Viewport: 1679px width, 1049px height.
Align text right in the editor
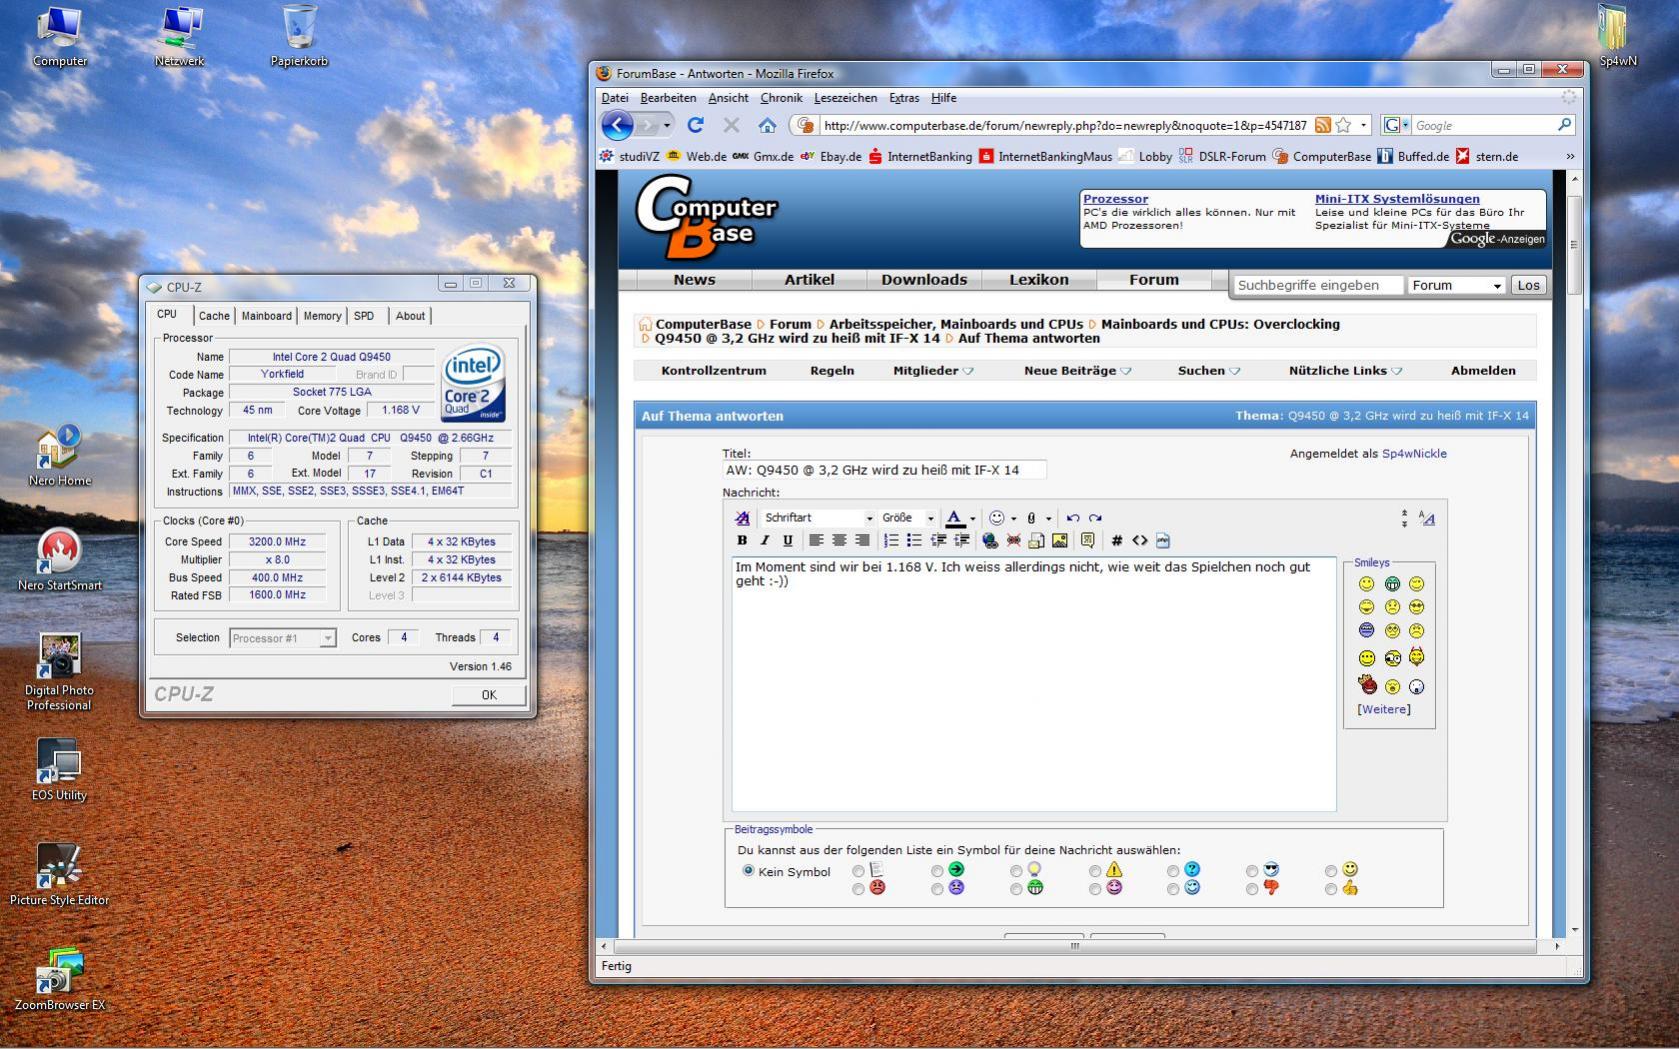pyautogui.click(x=862, y=541)
